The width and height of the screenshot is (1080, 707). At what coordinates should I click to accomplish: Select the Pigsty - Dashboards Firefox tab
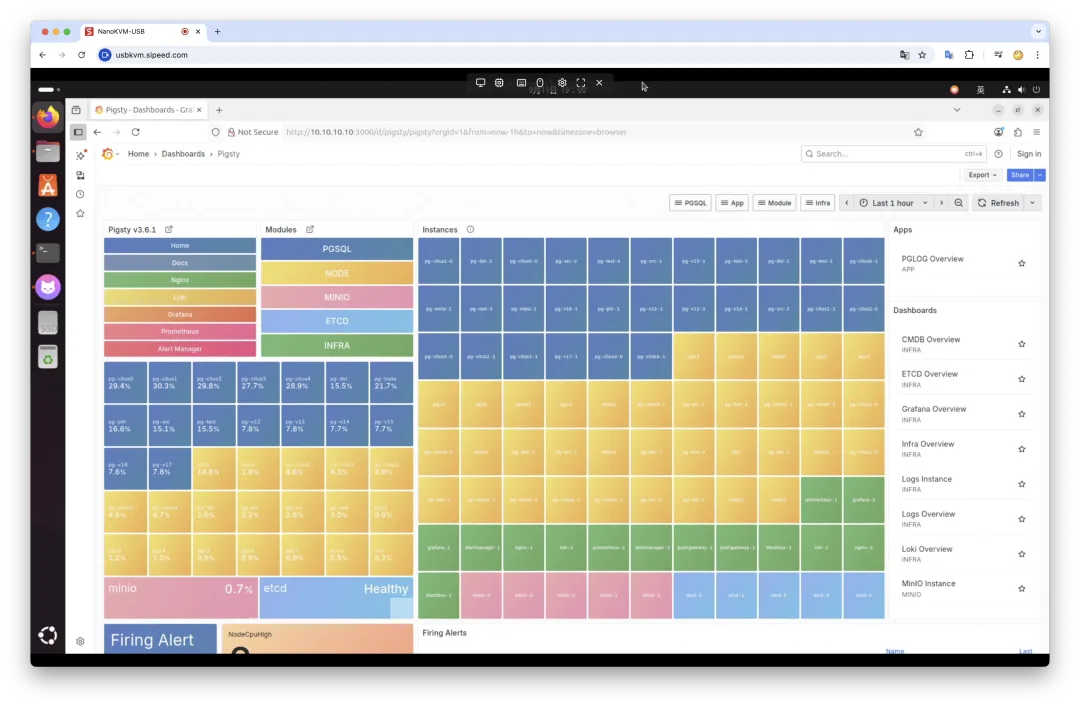click(147, 110)
